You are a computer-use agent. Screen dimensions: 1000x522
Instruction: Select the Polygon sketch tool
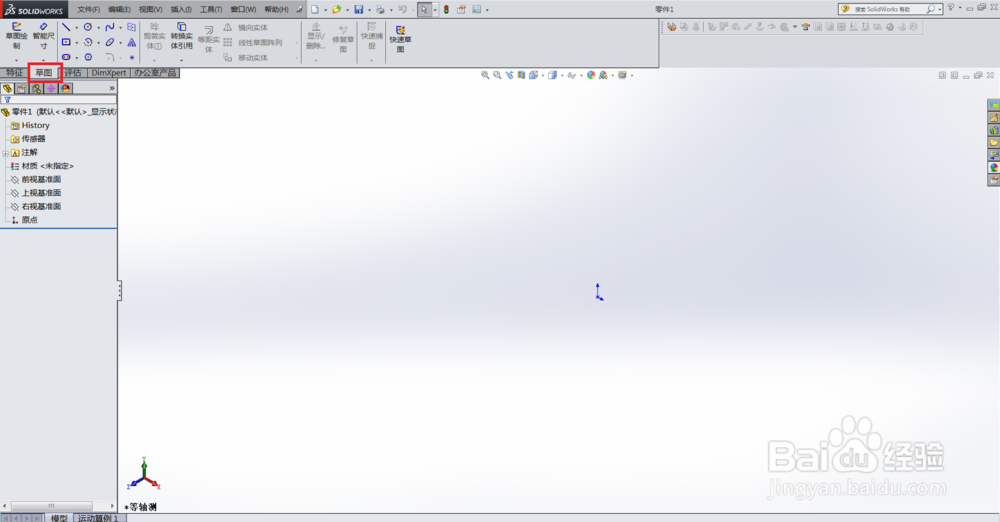coord(88,57)
